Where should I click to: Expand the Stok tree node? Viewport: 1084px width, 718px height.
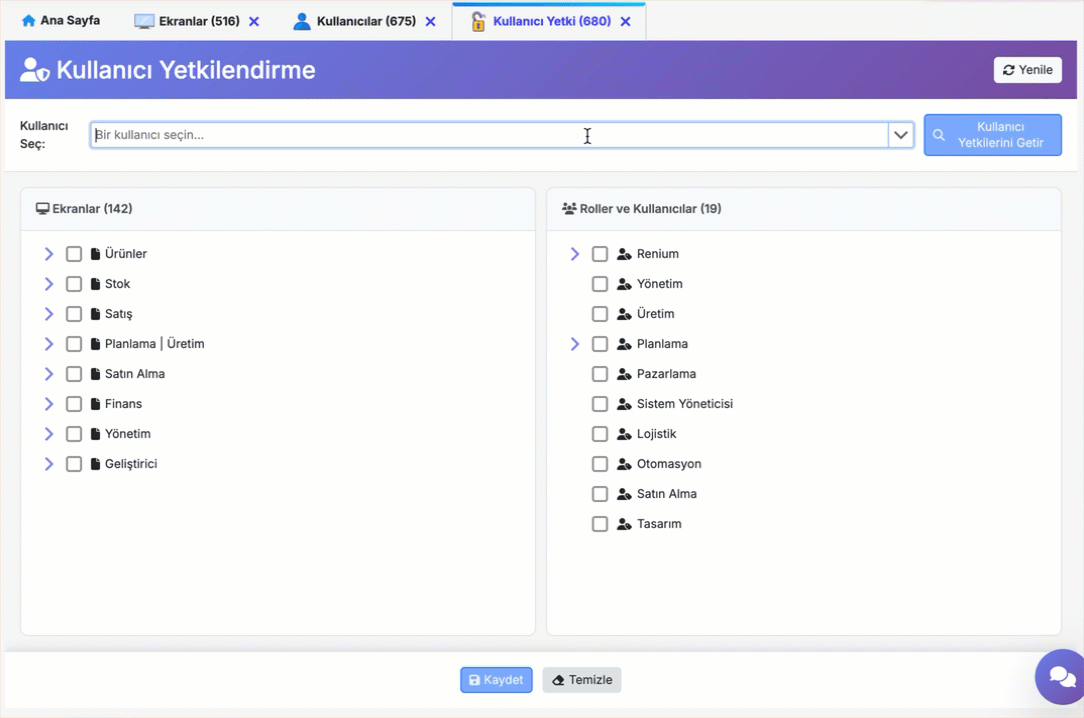click(x=49, y=284)
